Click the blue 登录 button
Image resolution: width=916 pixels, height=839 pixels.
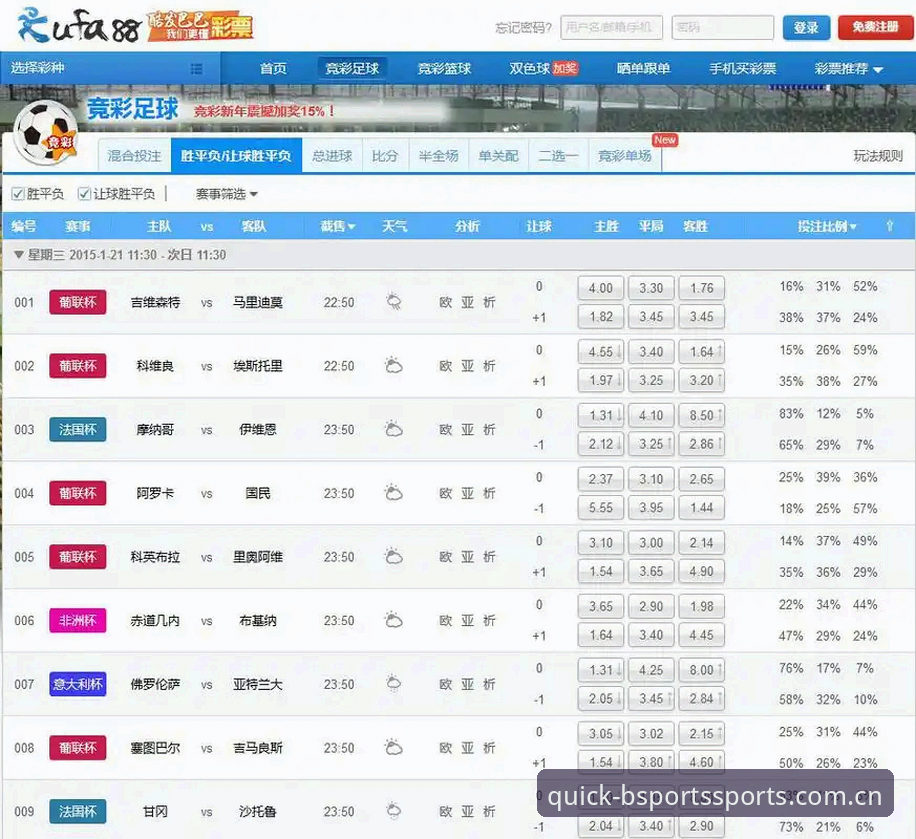(806, 27)
